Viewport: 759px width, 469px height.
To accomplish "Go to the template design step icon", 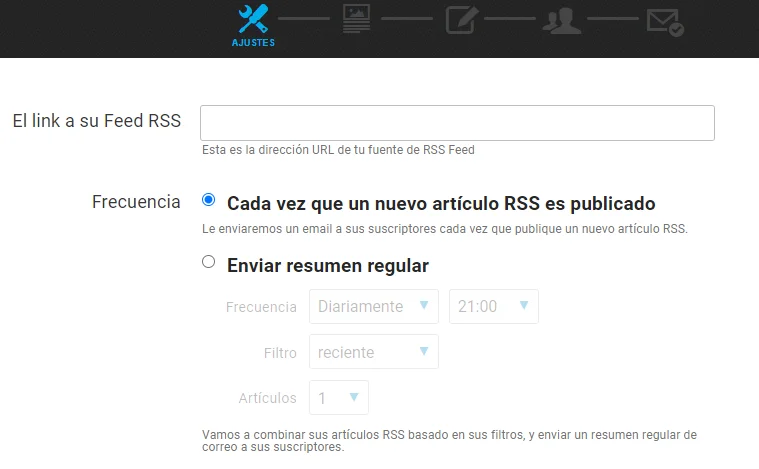I will 356,18.
